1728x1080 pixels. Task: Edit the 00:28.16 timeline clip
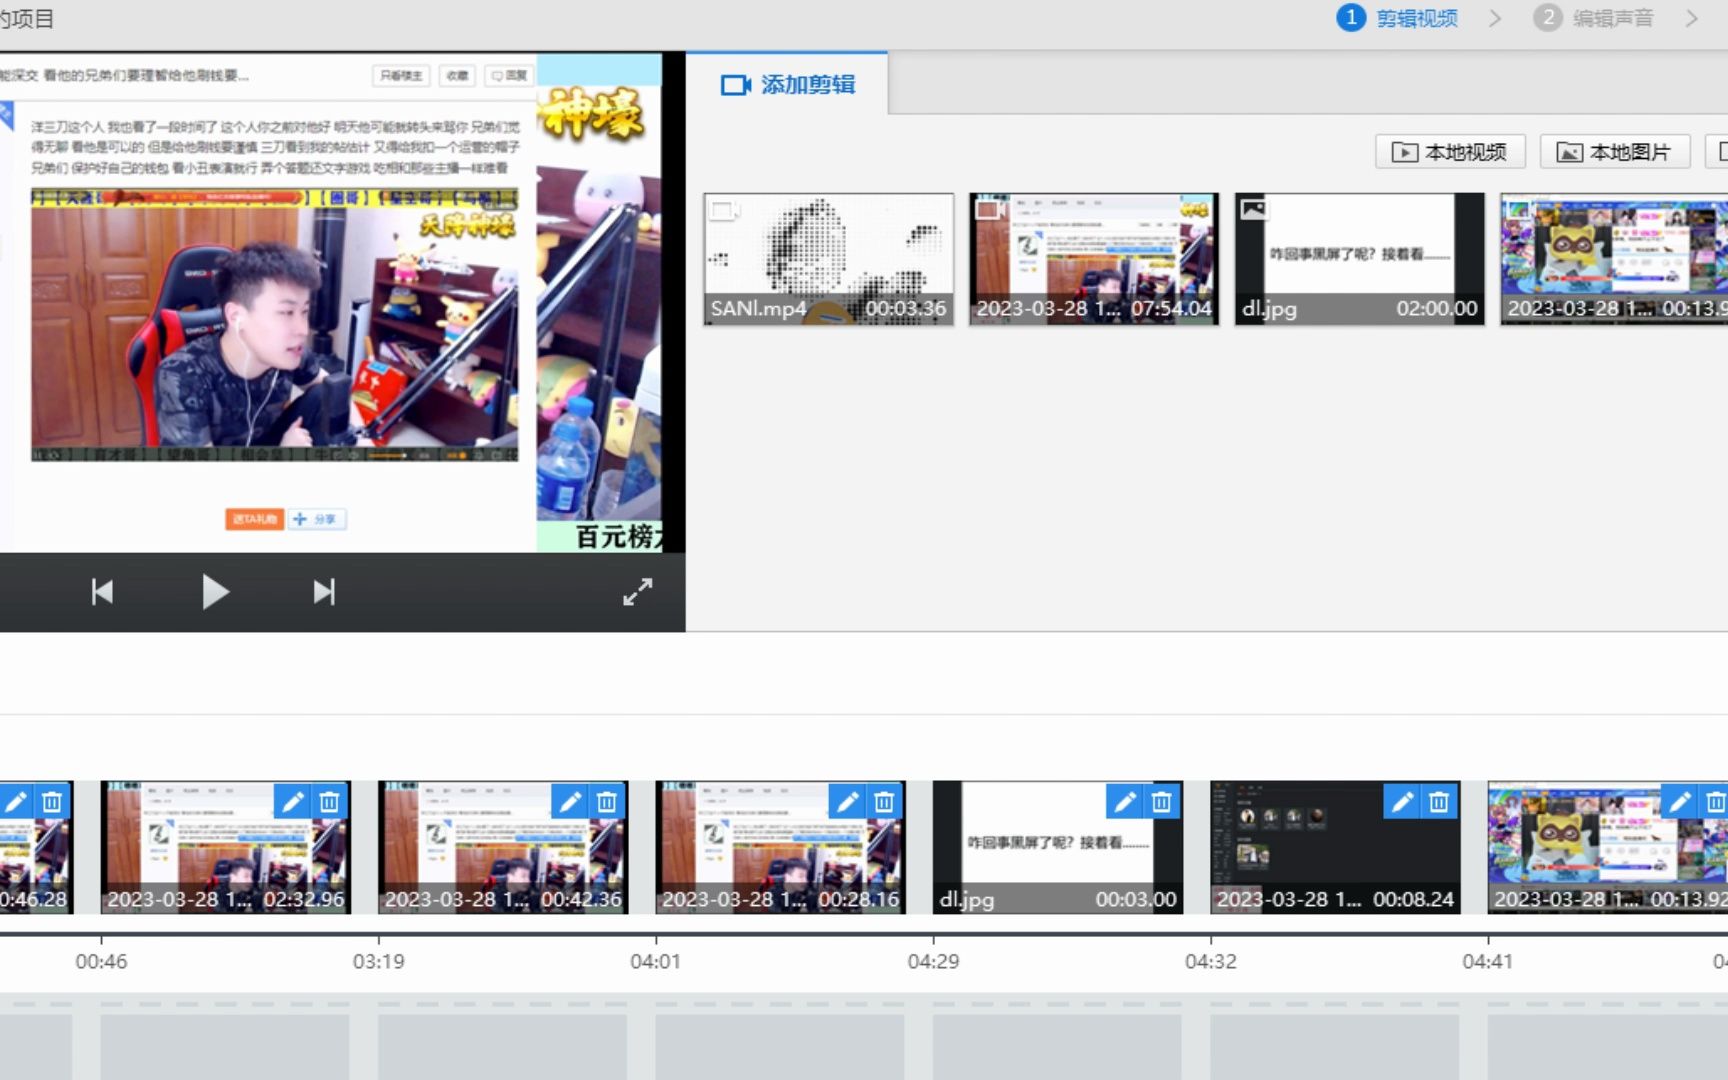[848, 802]
